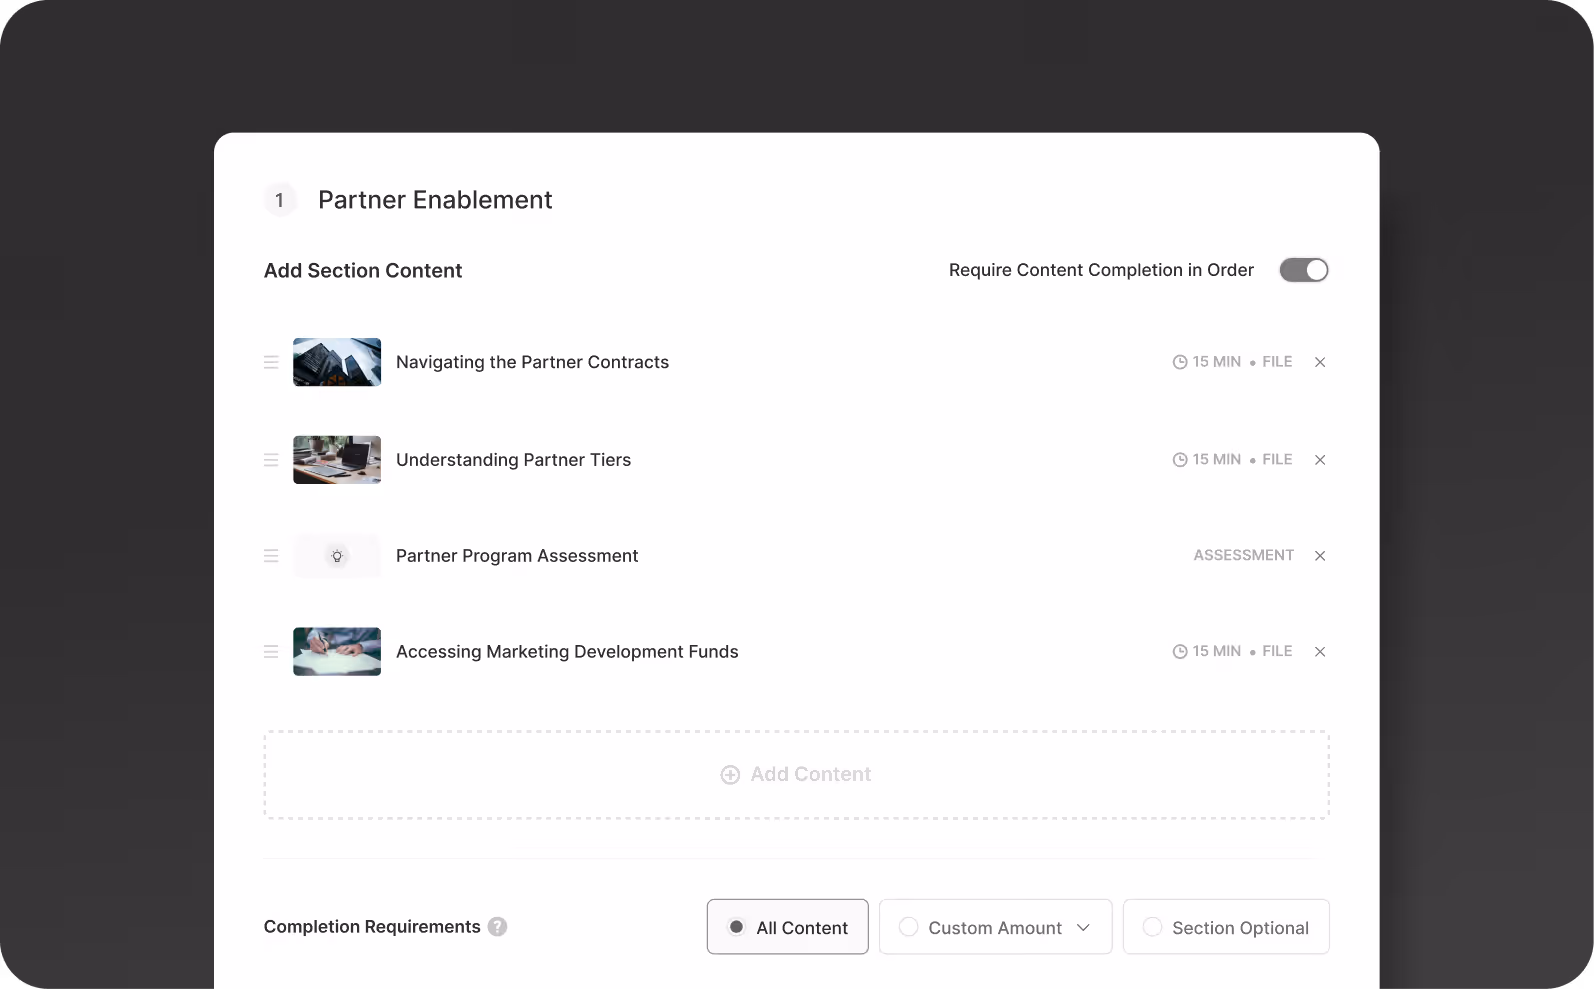Click the Partner Enablement section title
Image resolution: width=1594 pixels, height=989 pixels.
tap(435, 200)
